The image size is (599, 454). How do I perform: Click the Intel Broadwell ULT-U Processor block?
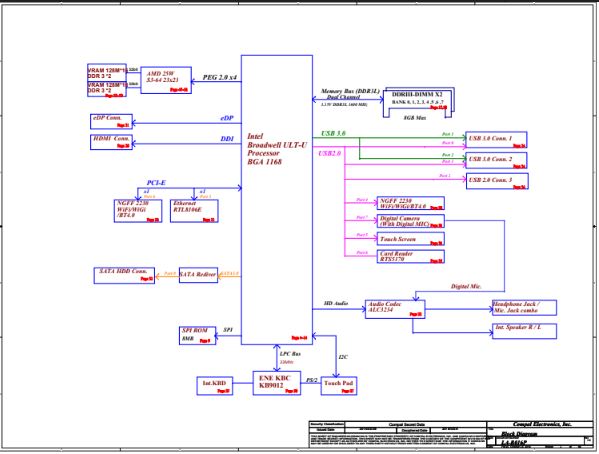click(x=277, y=199)
